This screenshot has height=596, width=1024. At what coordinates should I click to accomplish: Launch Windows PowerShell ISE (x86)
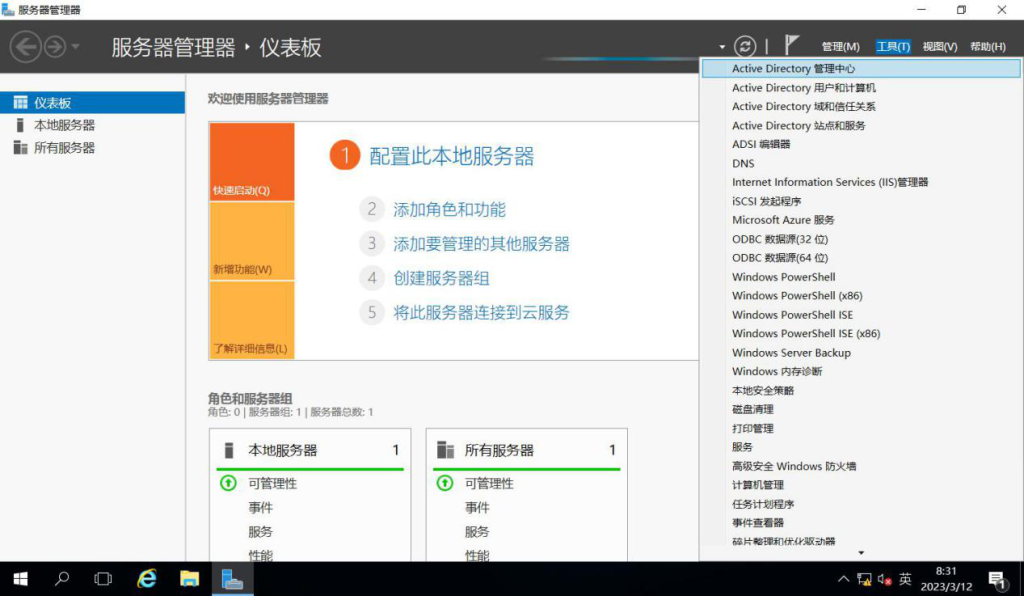[x=861, y=334]
